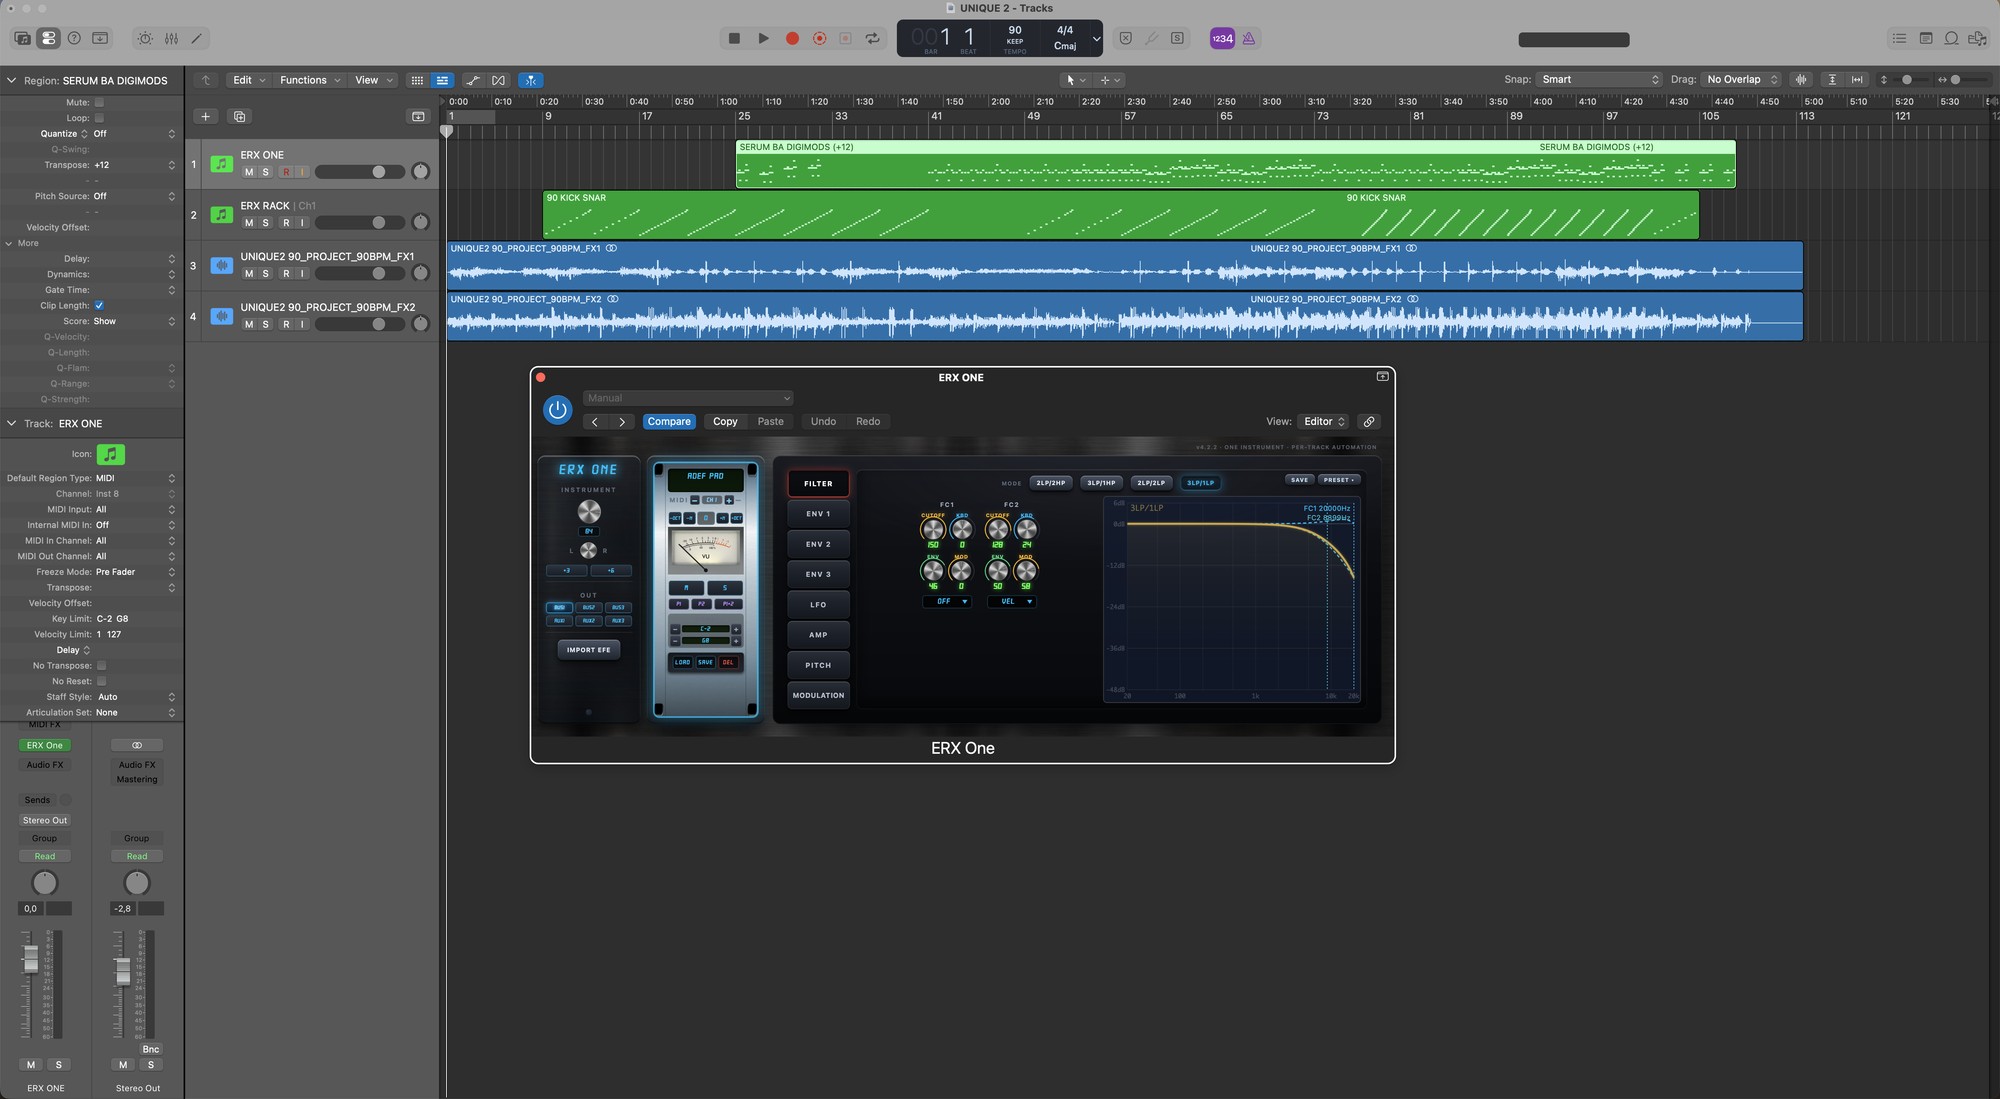Viewport: 2000px width, 1099px height.
Task: Toggle the ERX One plugin power button
Action: pos(557,409)
